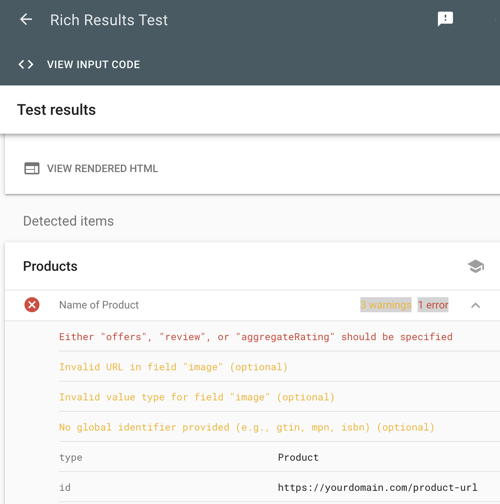Click the rendered HTML page icon
The width and height of the screenshot is (500, 504).
point(32,168)
